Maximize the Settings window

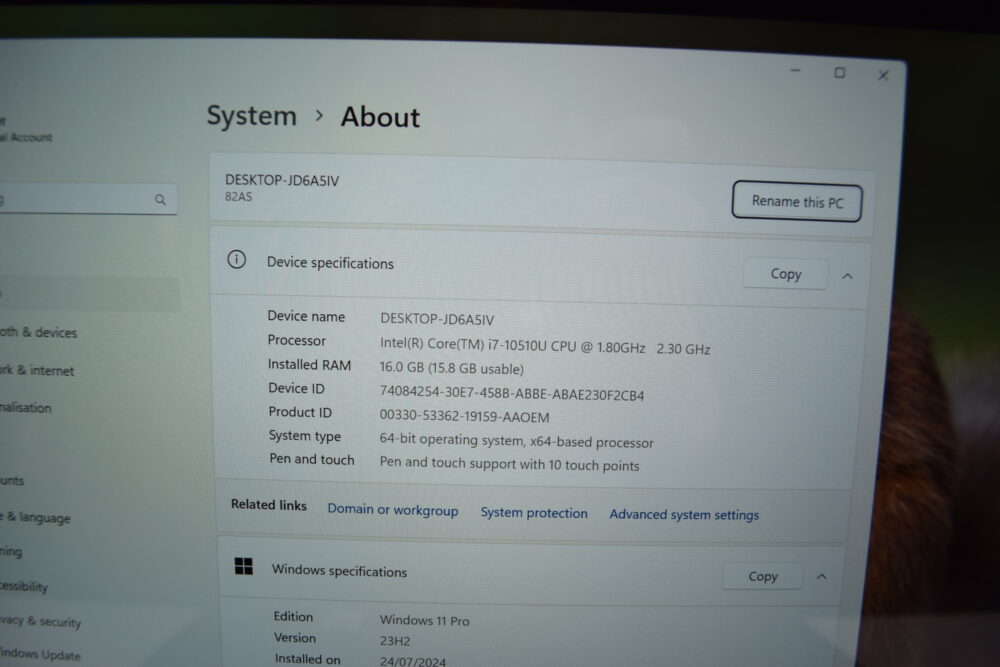(839, 73)
